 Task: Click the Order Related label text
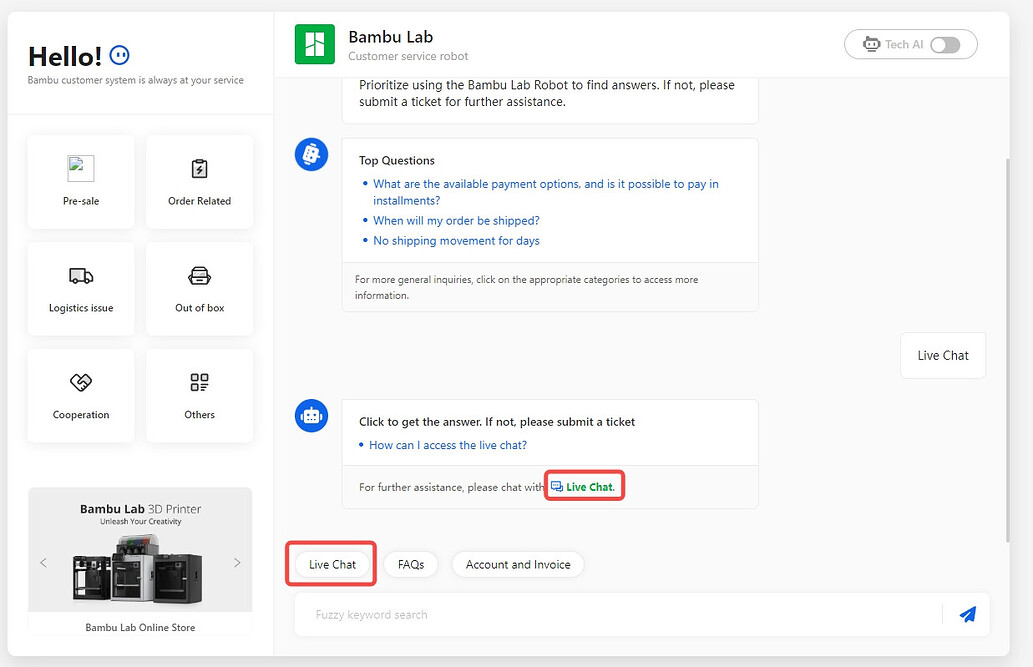coord(199,201)
